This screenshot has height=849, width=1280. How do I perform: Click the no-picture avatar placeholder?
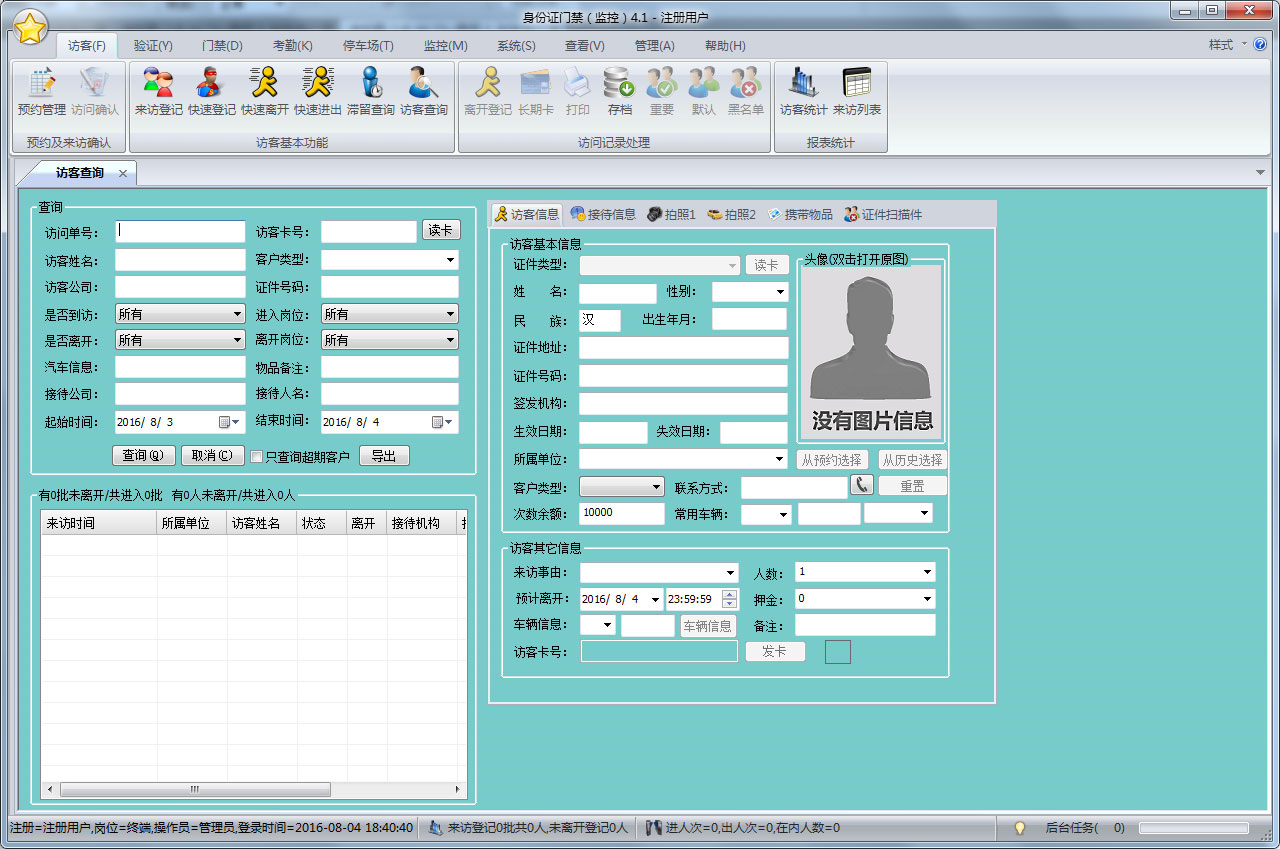tap(870, 351)
